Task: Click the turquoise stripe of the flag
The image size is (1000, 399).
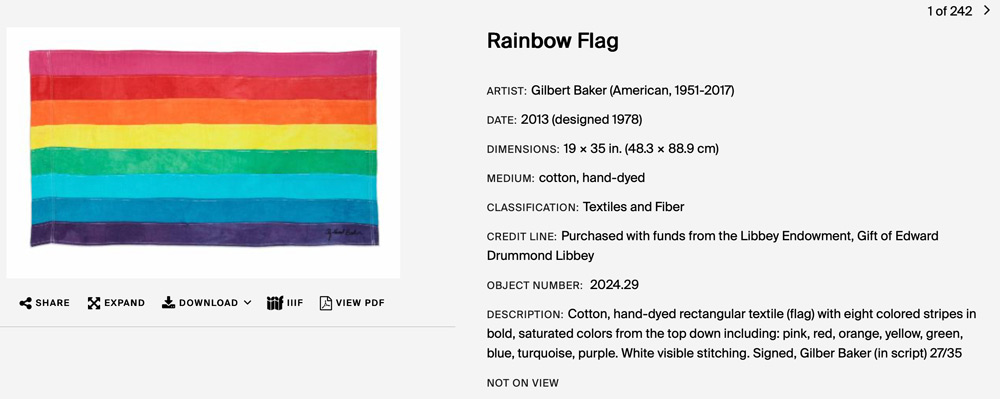Action: pos(204,186)
